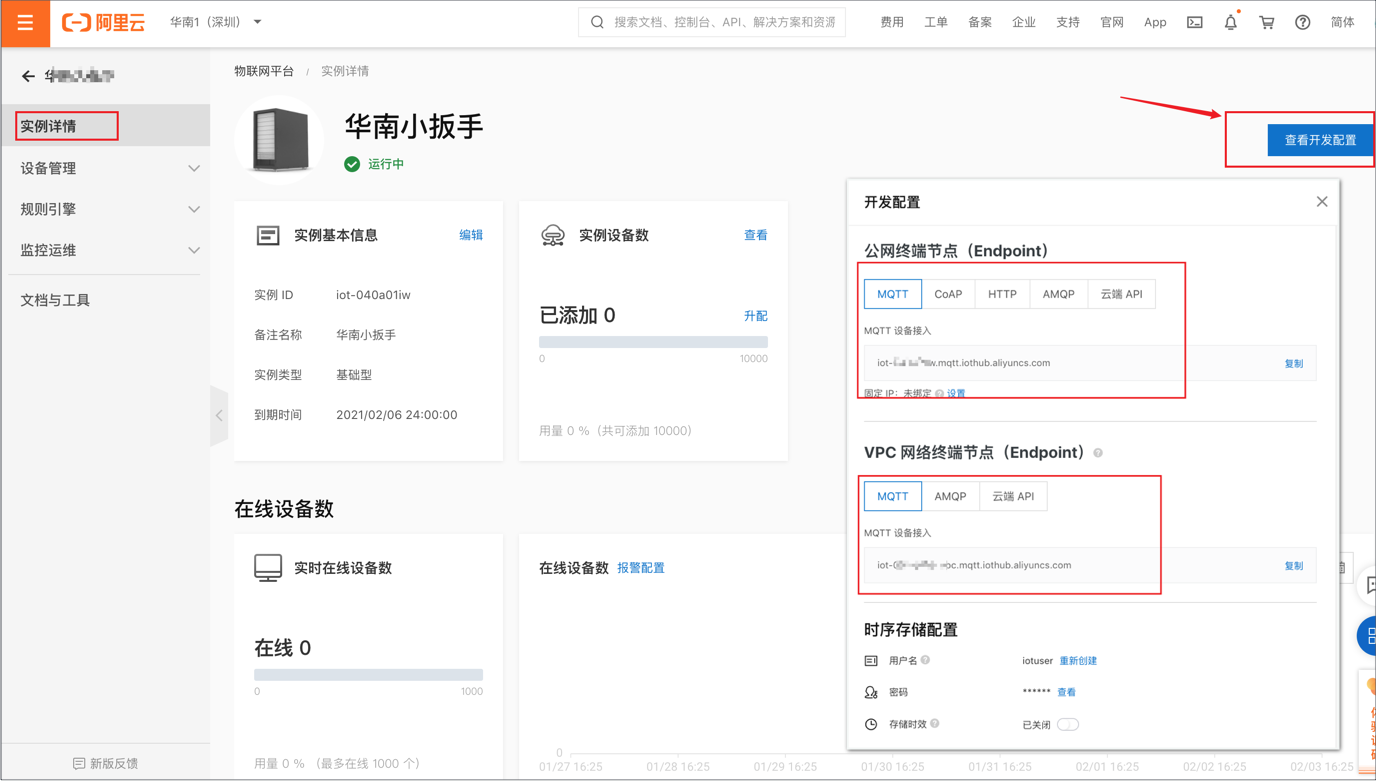The image size is (1376, 781).
Task: Click the 实例设备数 cloud device icon
Action: tap(553, 235)
